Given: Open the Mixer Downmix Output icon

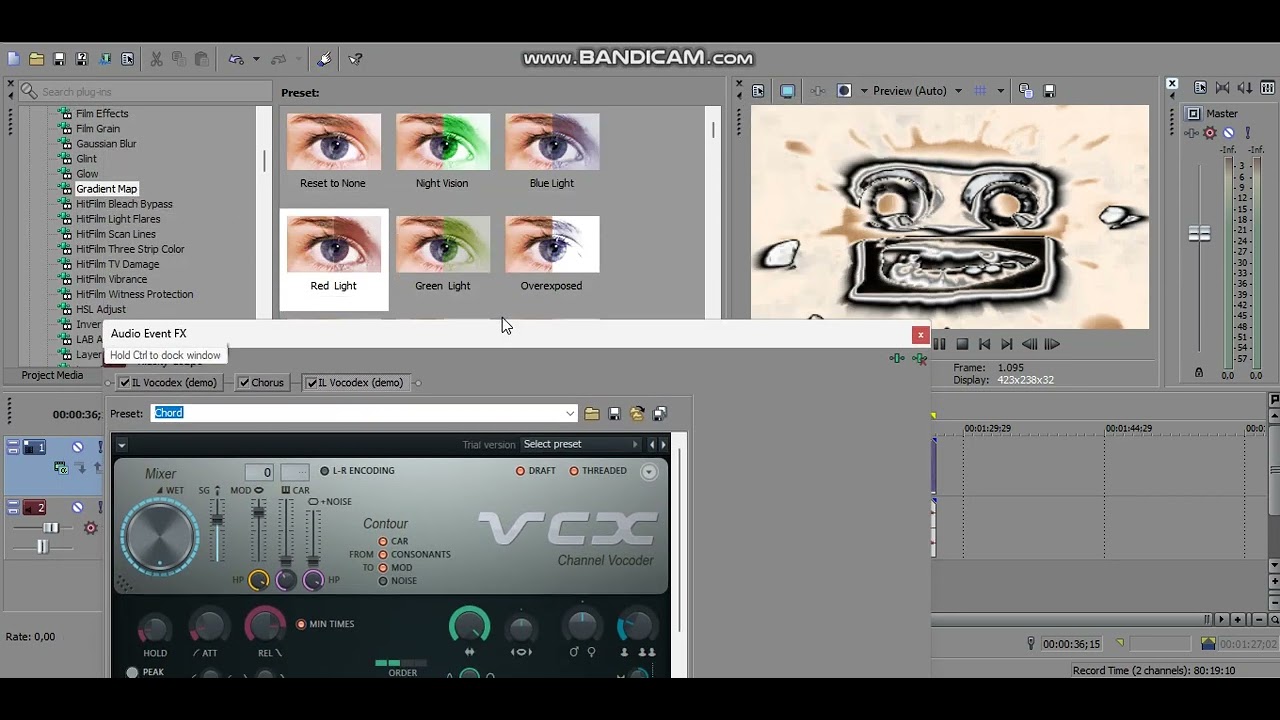Looking at the screenshot, I should [1222, 88].
